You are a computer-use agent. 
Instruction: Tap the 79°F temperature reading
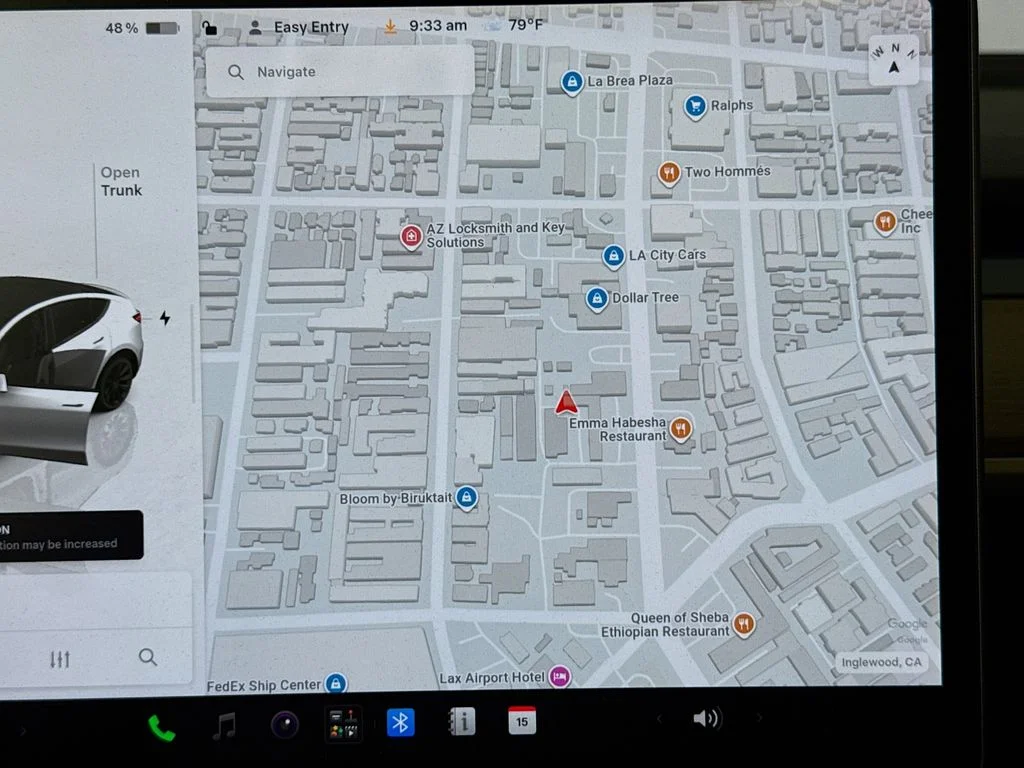click(525, 25)
